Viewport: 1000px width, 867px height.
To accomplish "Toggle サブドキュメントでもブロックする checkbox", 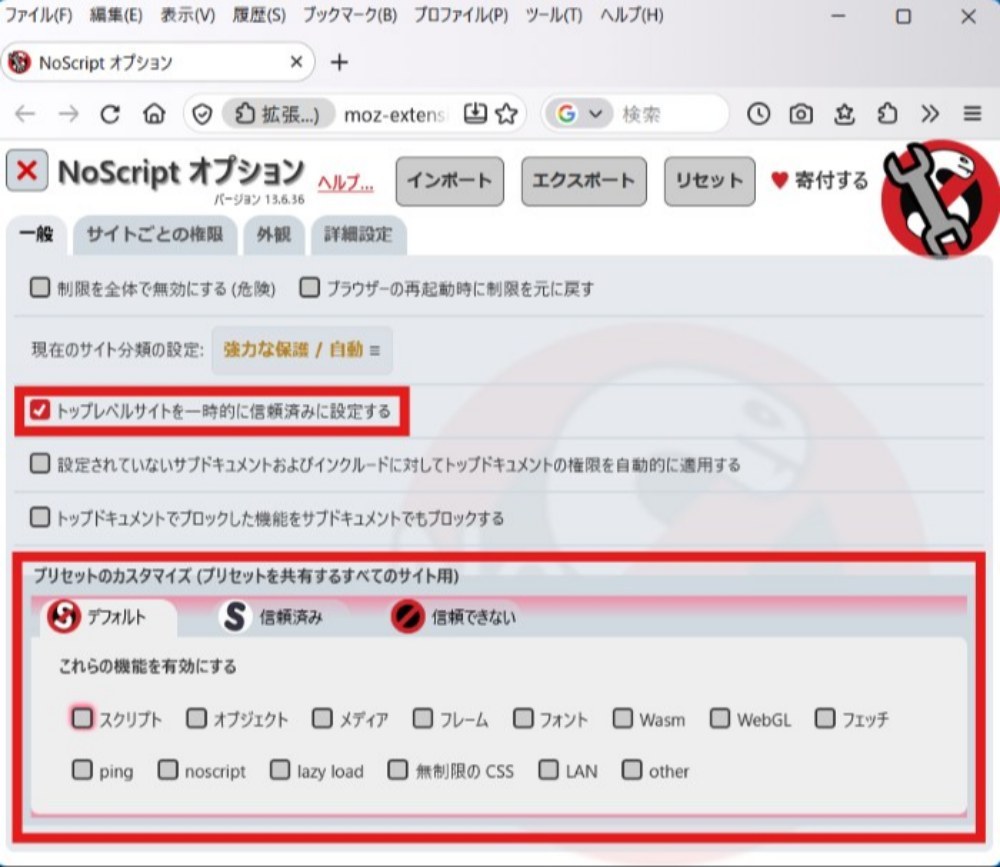I will 40,517.
